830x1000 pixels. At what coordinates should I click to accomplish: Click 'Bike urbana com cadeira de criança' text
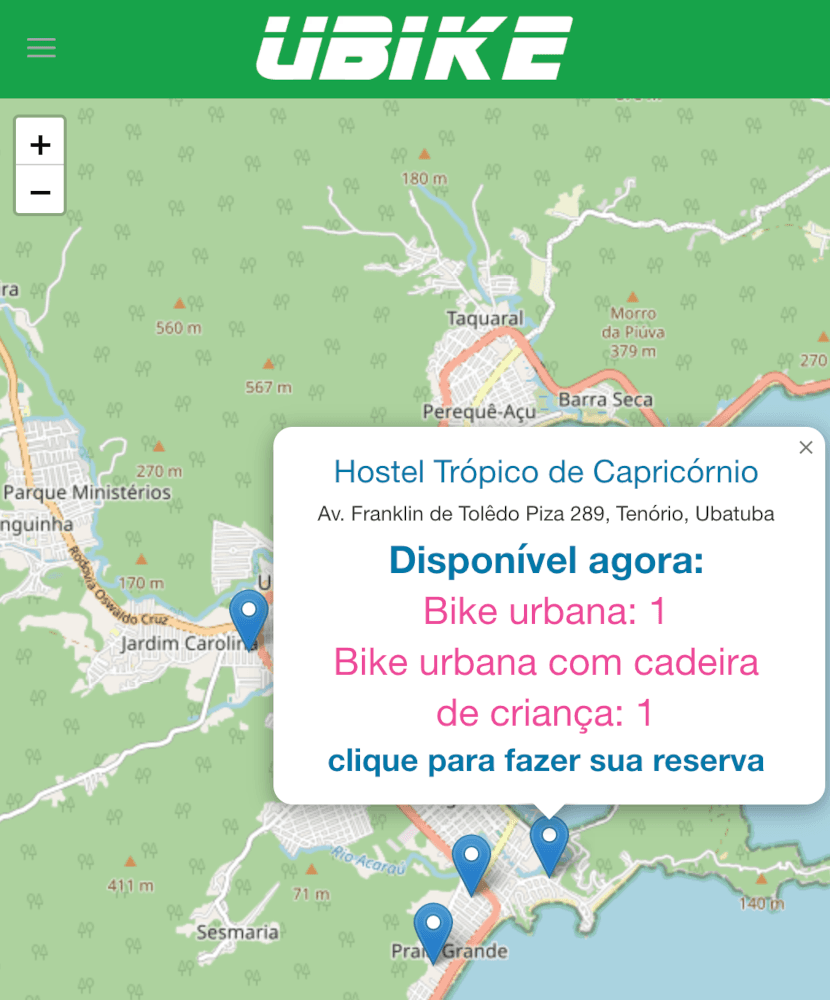click(545, 663)
